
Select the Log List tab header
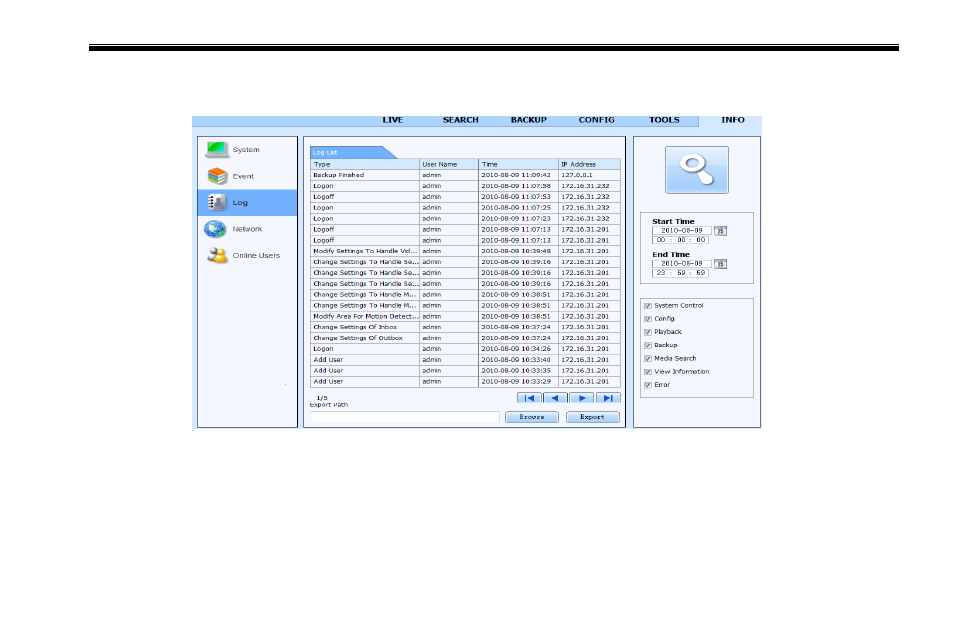(x=352, y=152)
